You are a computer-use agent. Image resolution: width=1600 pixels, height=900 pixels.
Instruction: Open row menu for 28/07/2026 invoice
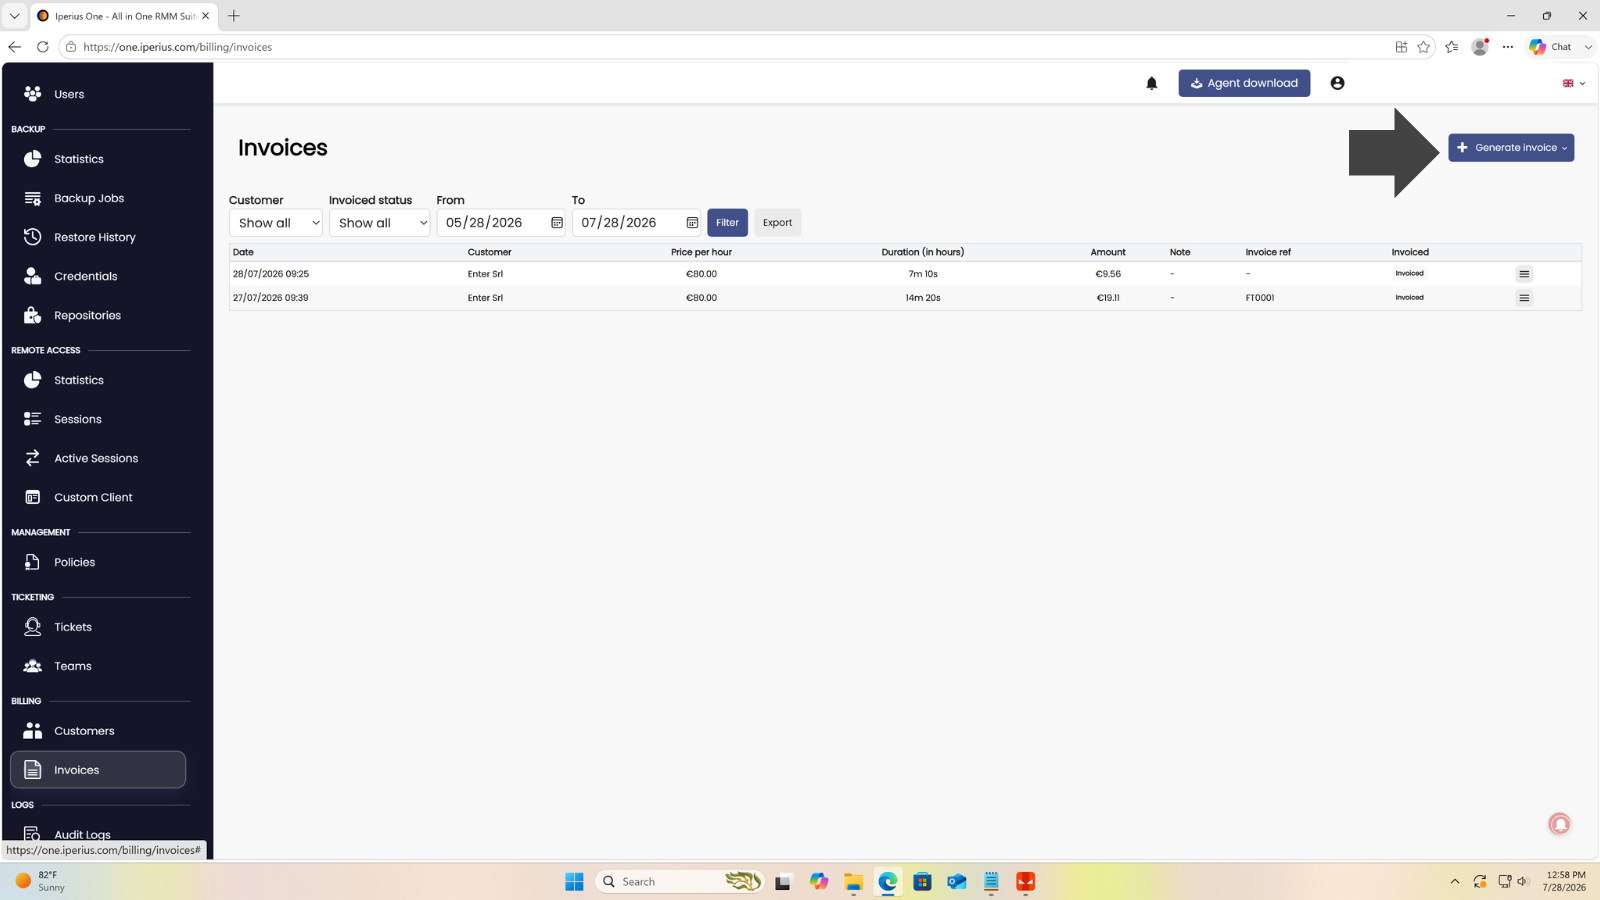[x=1524, y=274]
